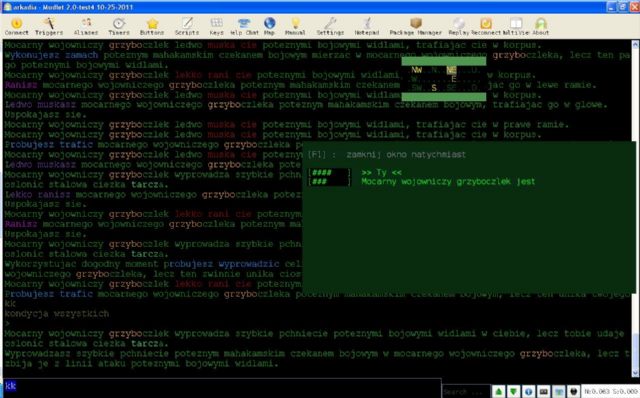The height and width of the screenshot is (398, 640).
Task: Click the green search-down arrow
Action: pos(513,391)
